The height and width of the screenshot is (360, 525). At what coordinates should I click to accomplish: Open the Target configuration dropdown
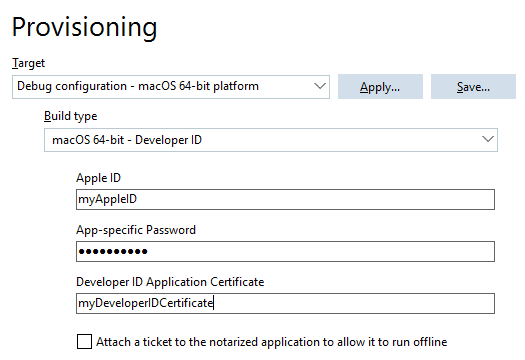click(171, 87)
